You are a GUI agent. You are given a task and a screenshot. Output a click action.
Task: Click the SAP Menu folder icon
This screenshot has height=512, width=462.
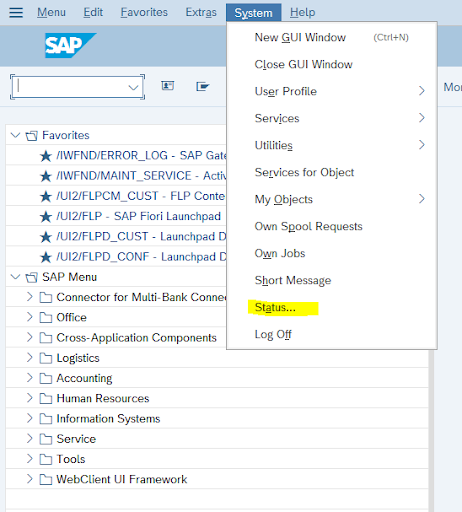click(32, 277)
